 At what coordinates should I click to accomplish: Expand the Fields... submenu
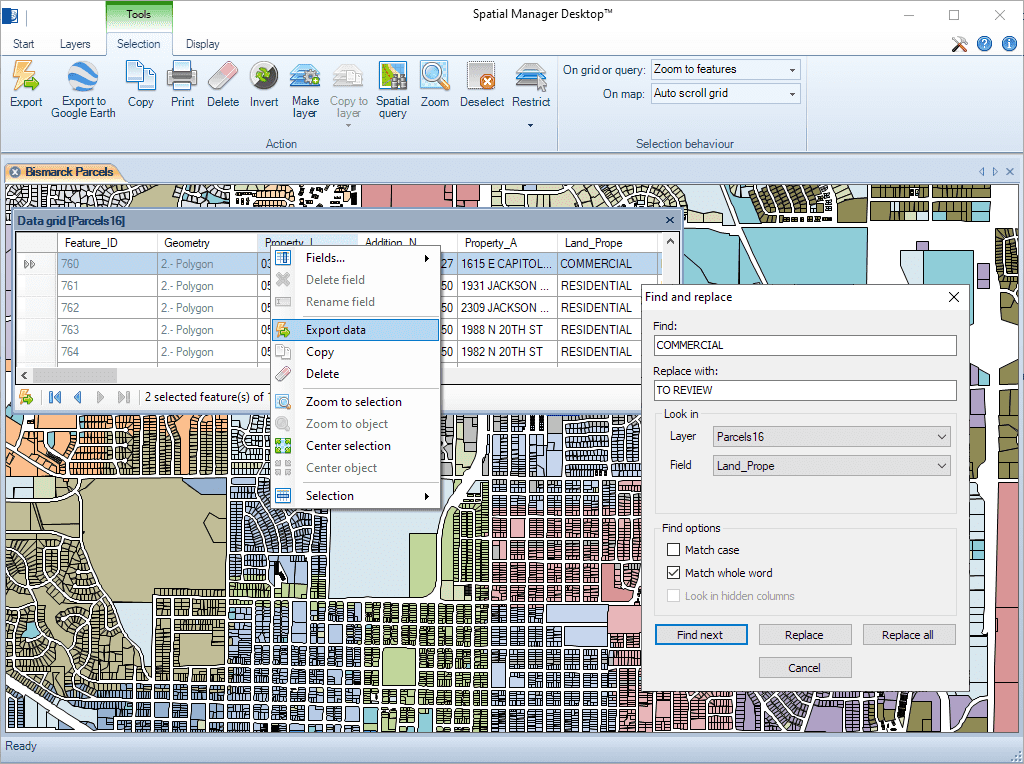point(355,258)
